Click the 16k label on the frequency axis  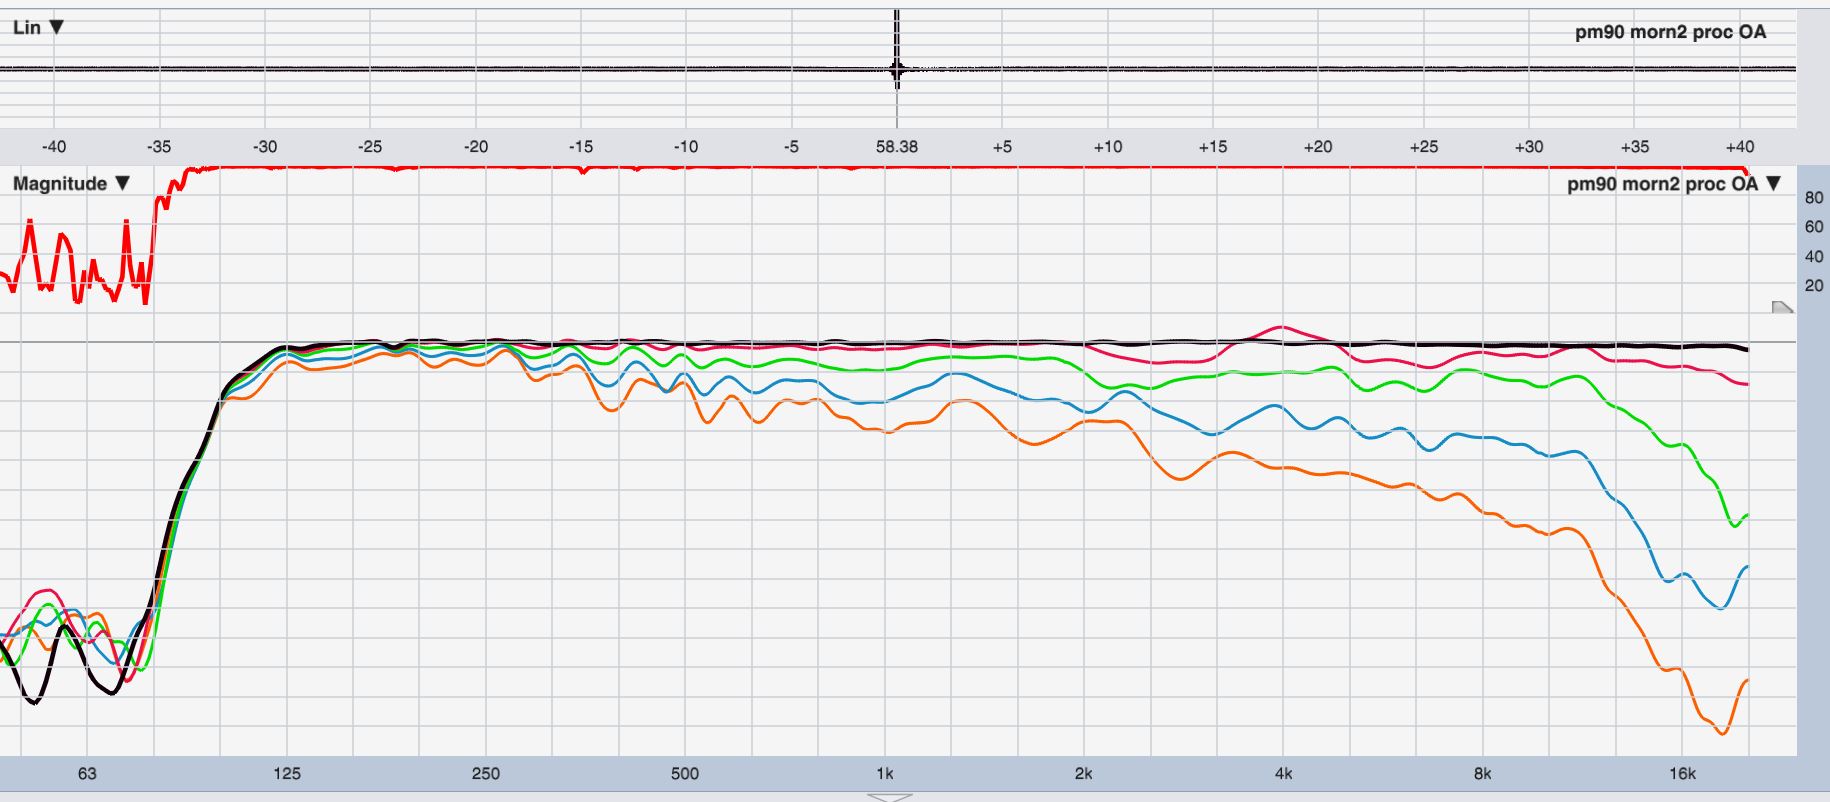(1682, 774)
